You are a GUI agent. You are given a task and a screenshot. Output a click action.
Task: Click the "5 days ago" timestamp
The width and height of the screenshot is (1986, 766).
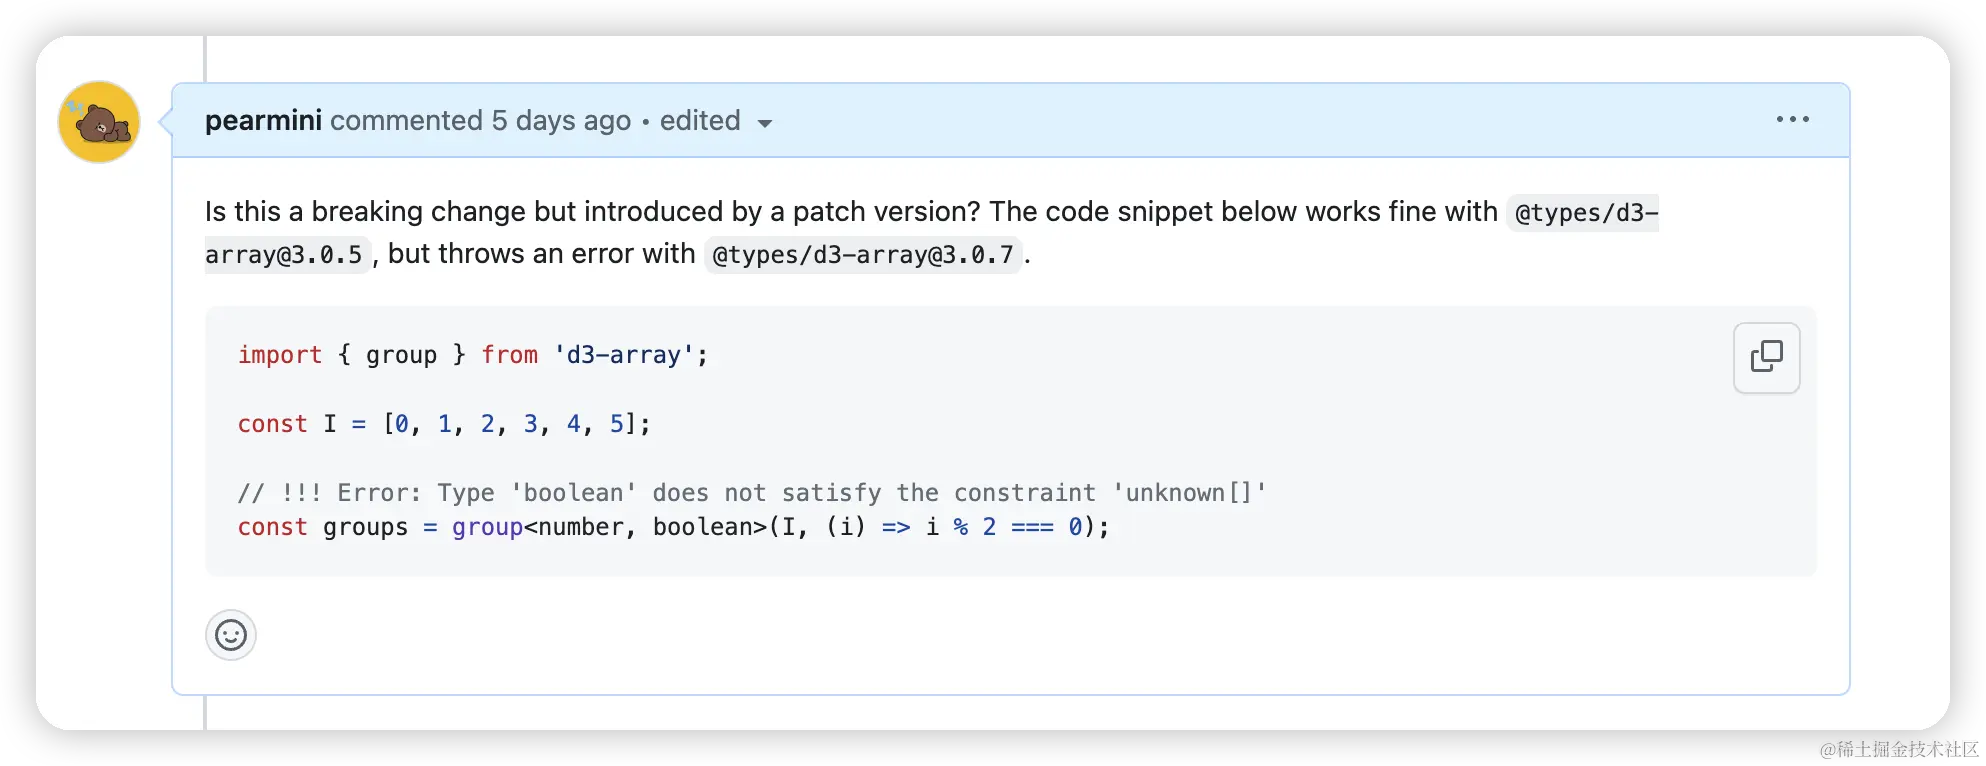coord(561,121)
